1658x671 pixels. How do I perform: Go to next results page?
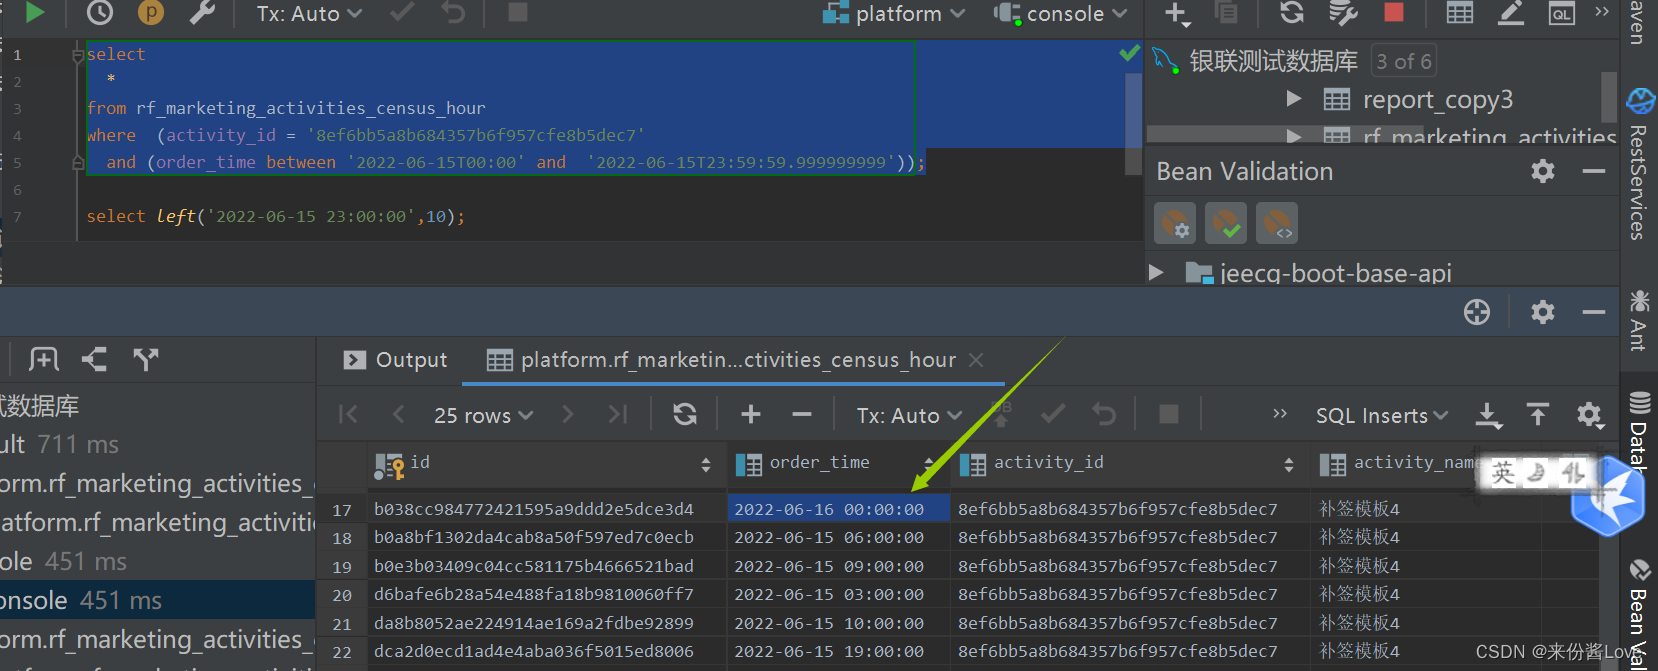tap(568, 414)
